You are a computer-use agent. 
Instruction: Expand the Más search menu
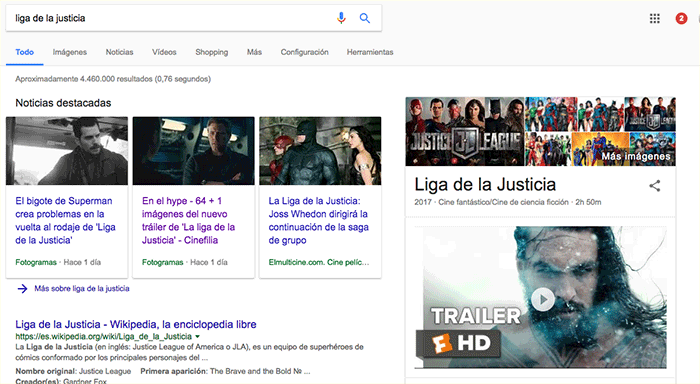click(x=254, y=52)
